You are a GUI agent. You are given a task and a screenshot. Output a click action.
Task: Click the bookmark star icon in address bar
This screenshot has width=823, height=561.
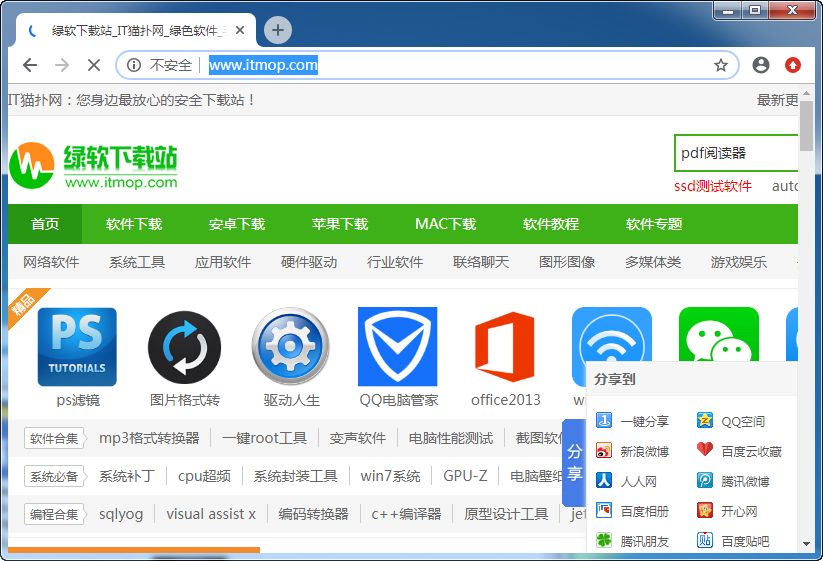pyautogui.click(x=720, y=65)
